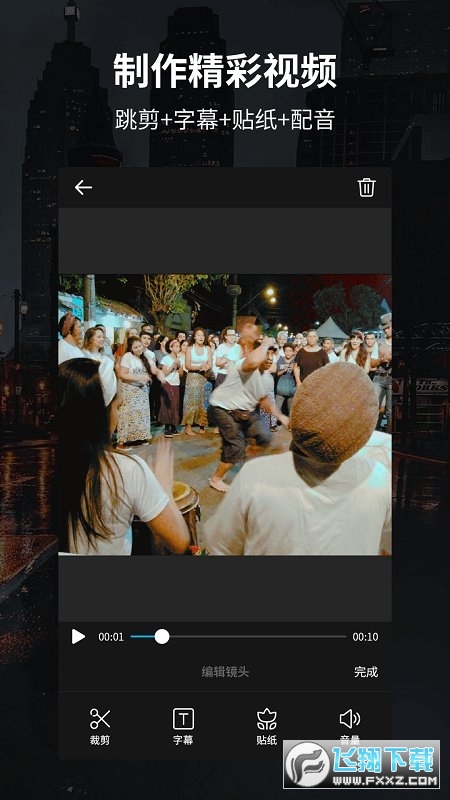
Task: Open the 字幕 subtitle tool icon
Action: (183, 719)
